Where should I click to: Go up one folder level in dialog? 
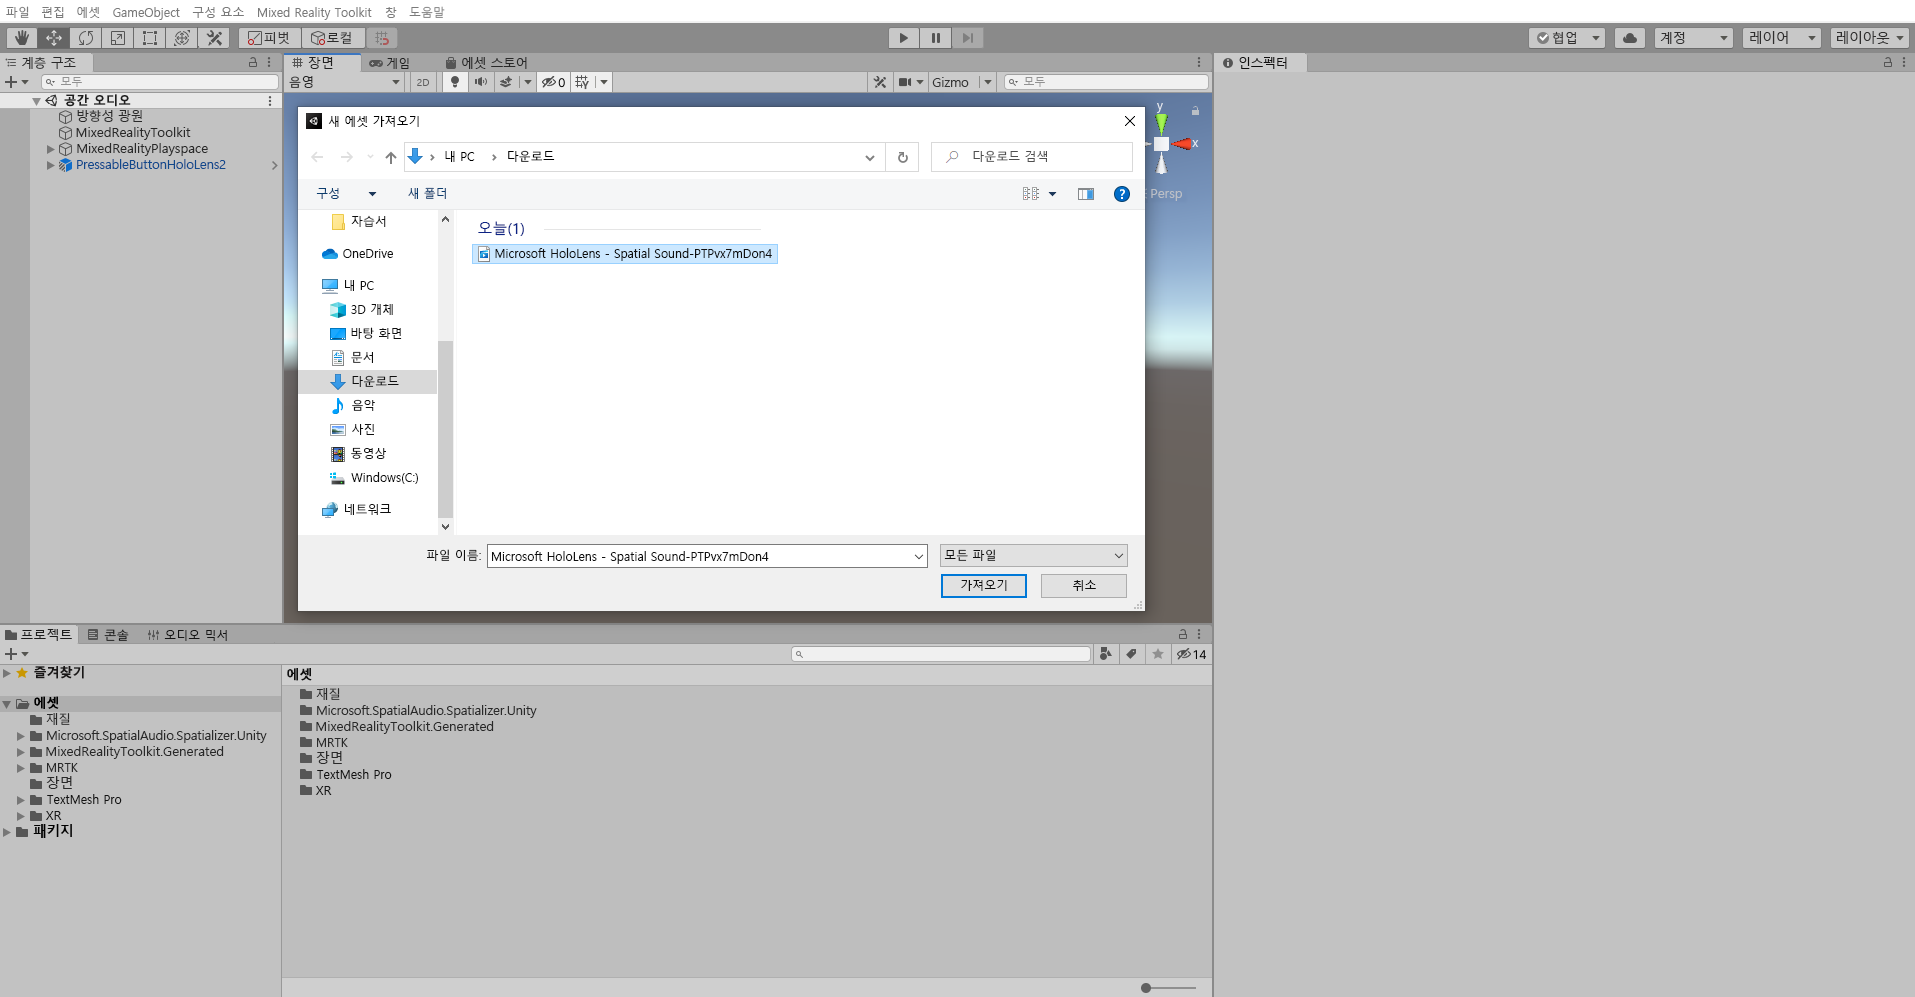click(x=391, y=157)
